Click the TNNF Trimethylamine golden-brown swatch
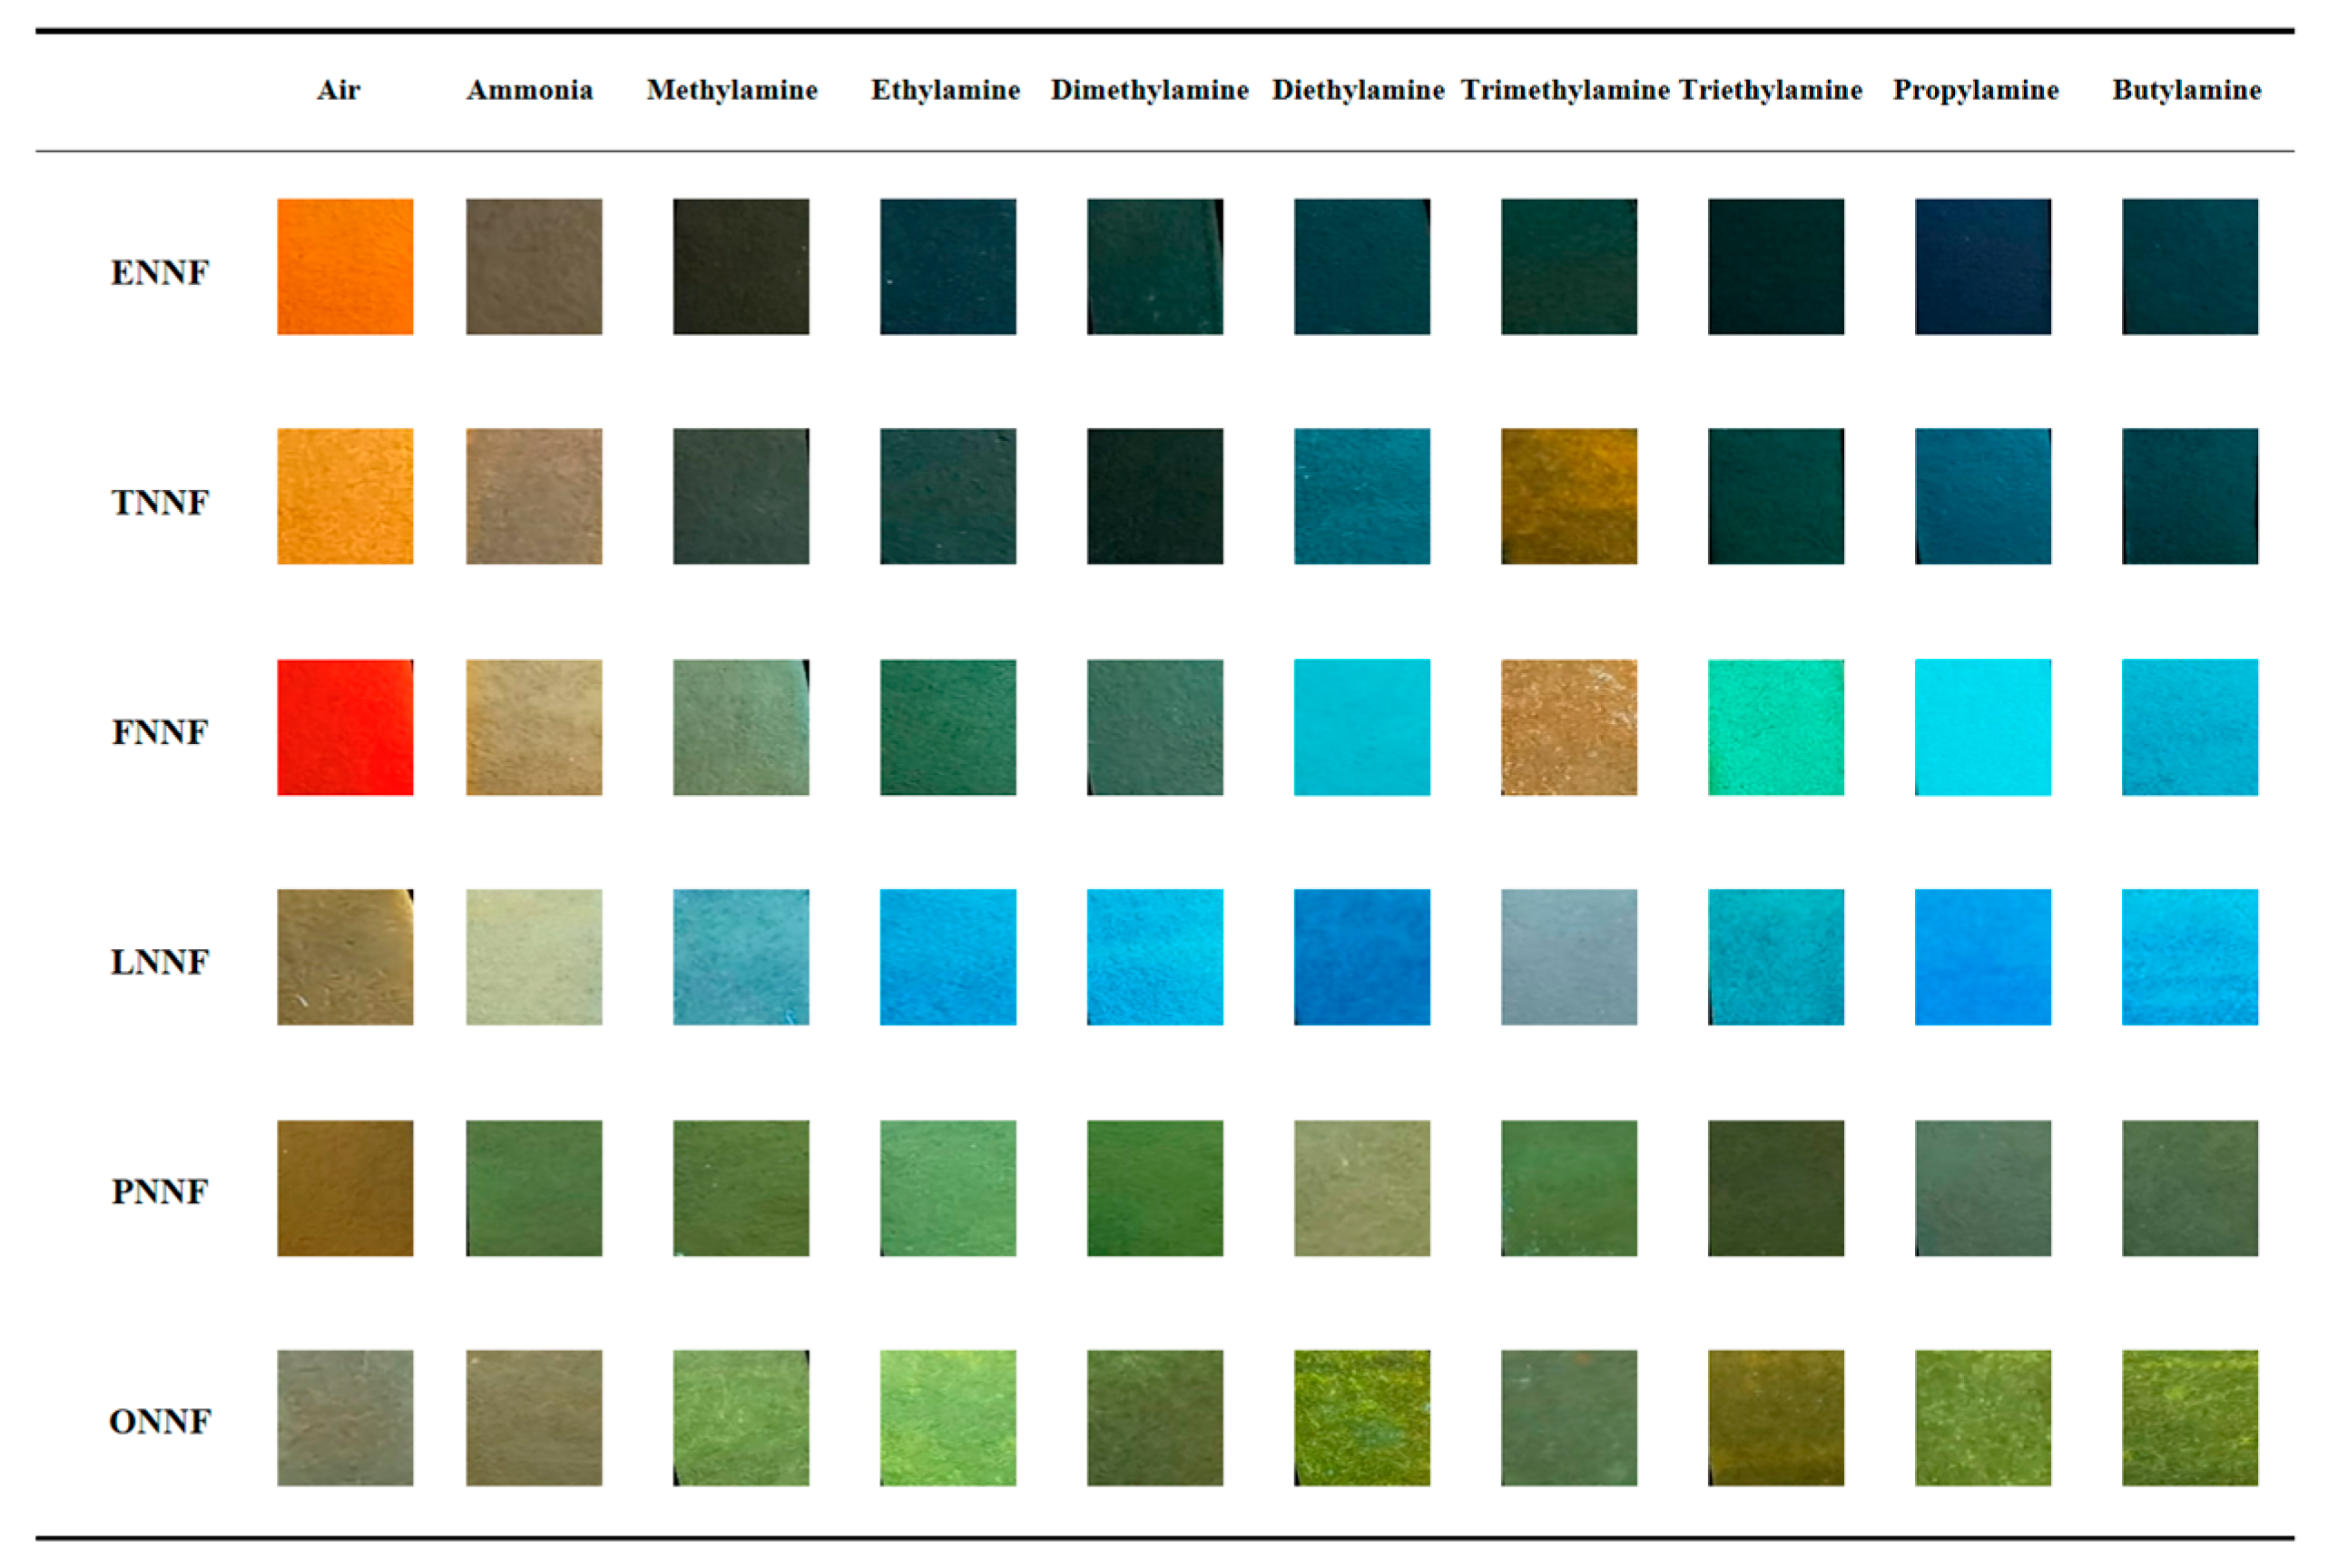2328x1568 pixels. click(1568, 496)
